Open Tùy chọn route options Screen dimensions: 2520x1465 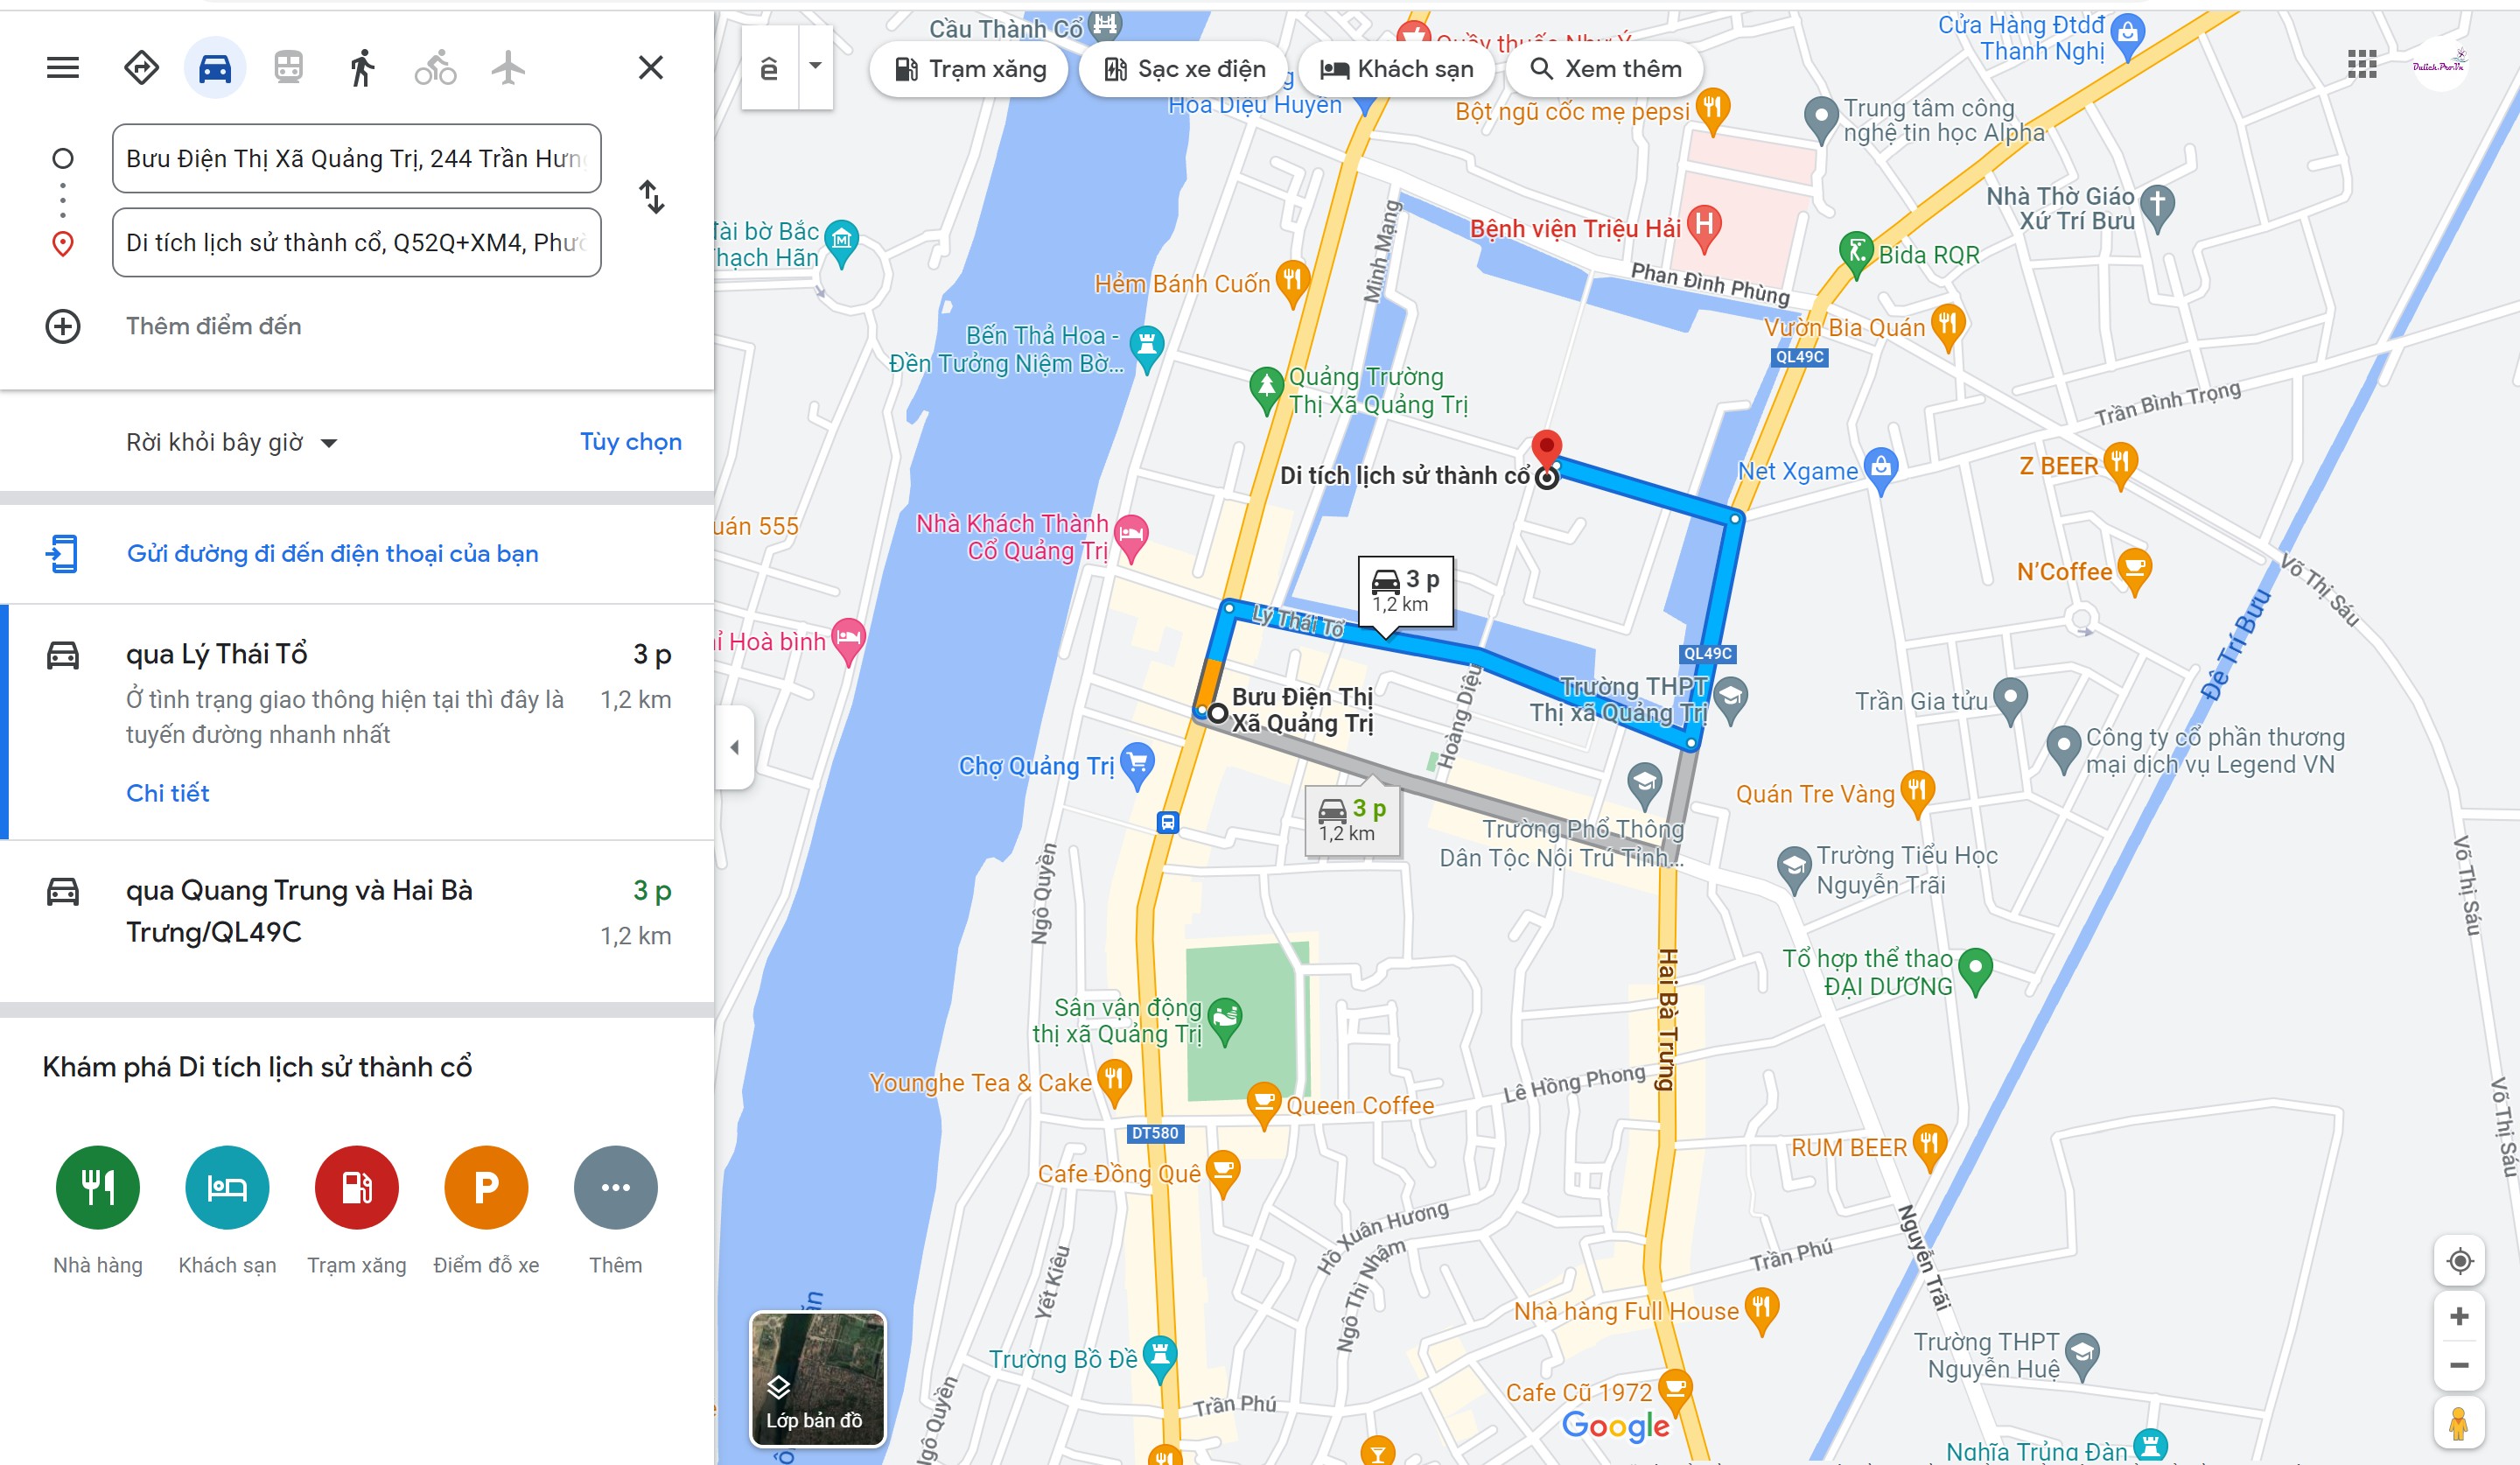coord(630,442)
